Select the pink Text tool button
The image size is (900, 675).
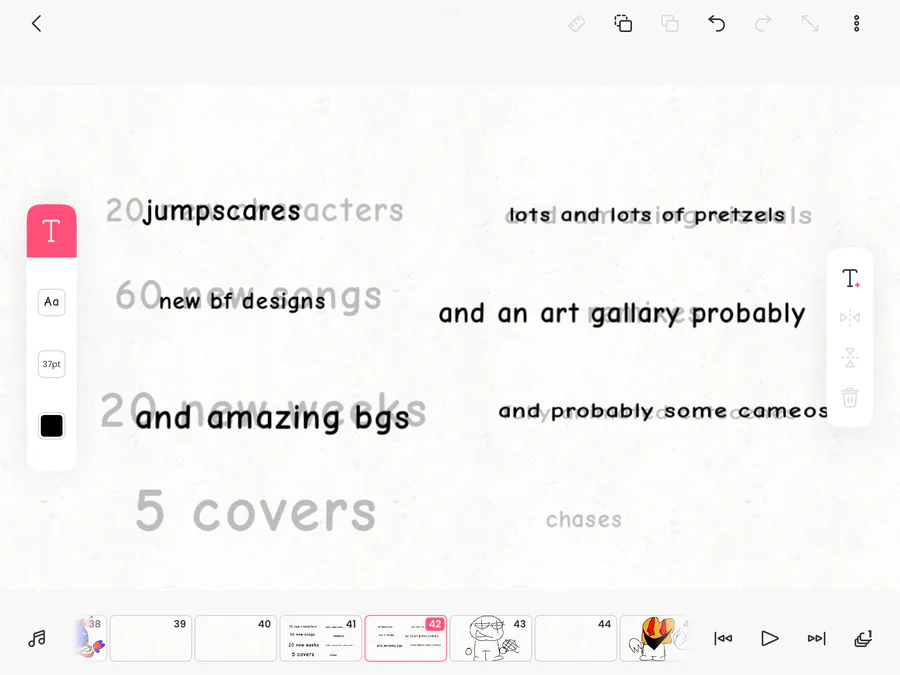tap(52, 231)
